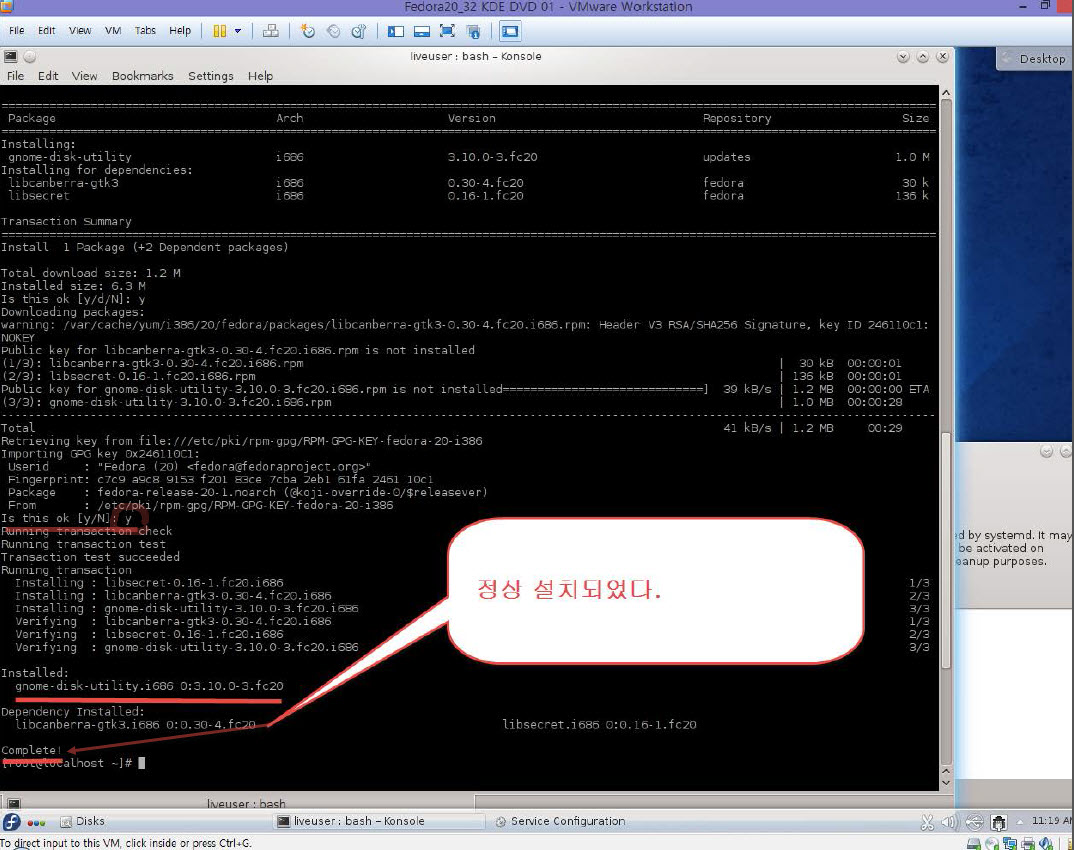The height and width of the screenshot is (850, 1074).
Task: Open the VMware snapshot manager
Action: (x=358, y=31)
